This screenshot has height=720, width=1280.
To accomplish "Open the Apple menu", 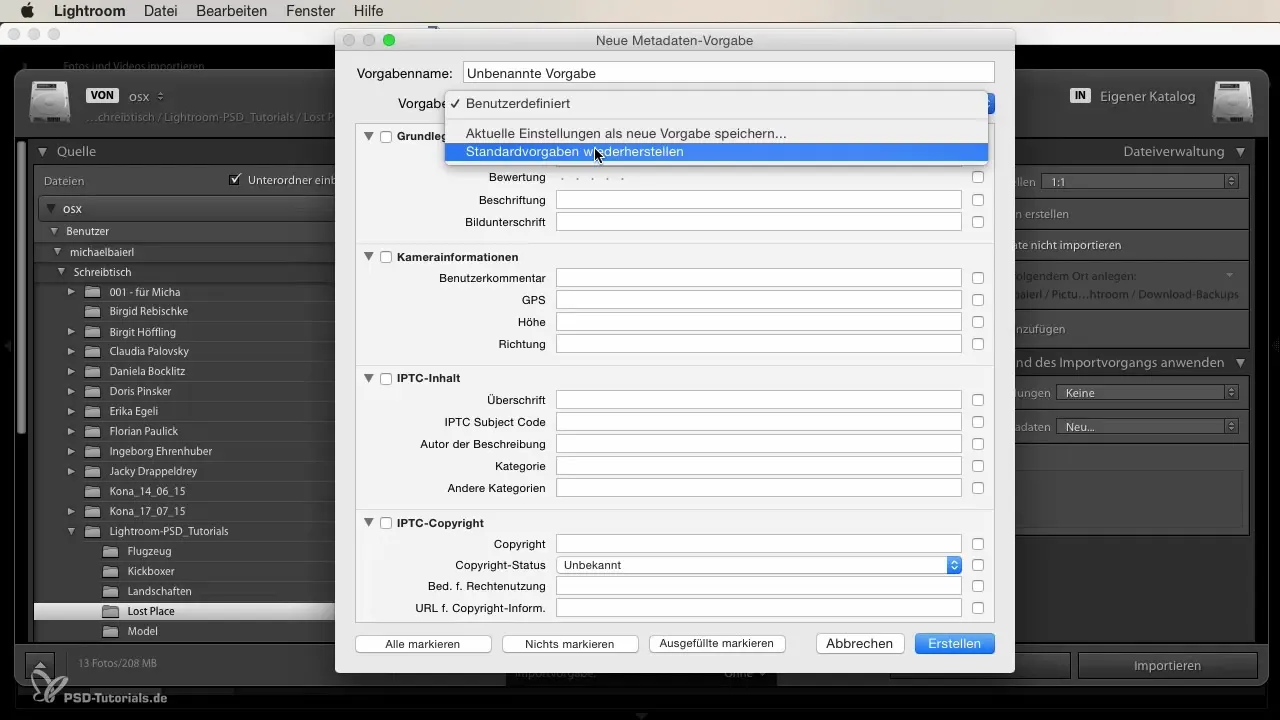I will pyautogui.click(x=27, y=11).
